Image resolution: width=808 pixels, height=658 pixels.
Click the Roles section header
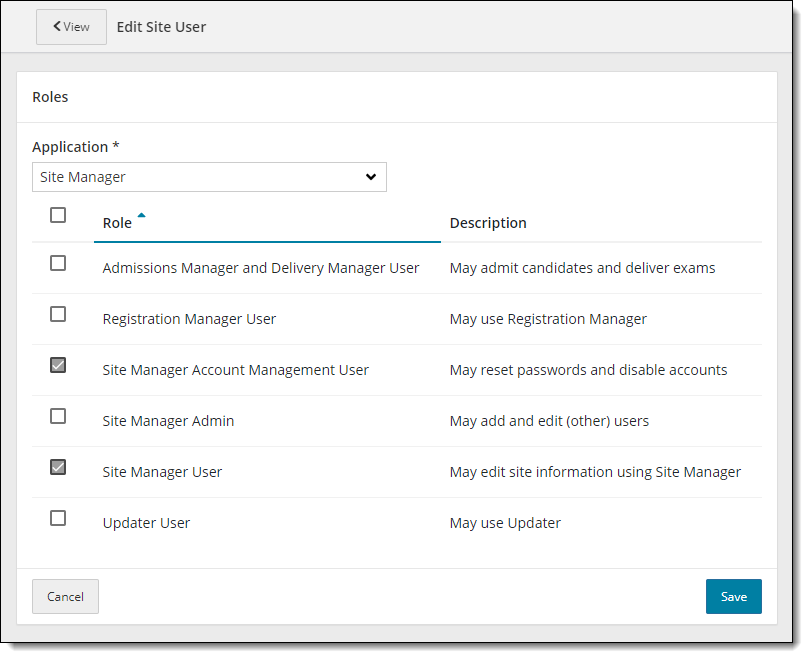tap(50, 96)
